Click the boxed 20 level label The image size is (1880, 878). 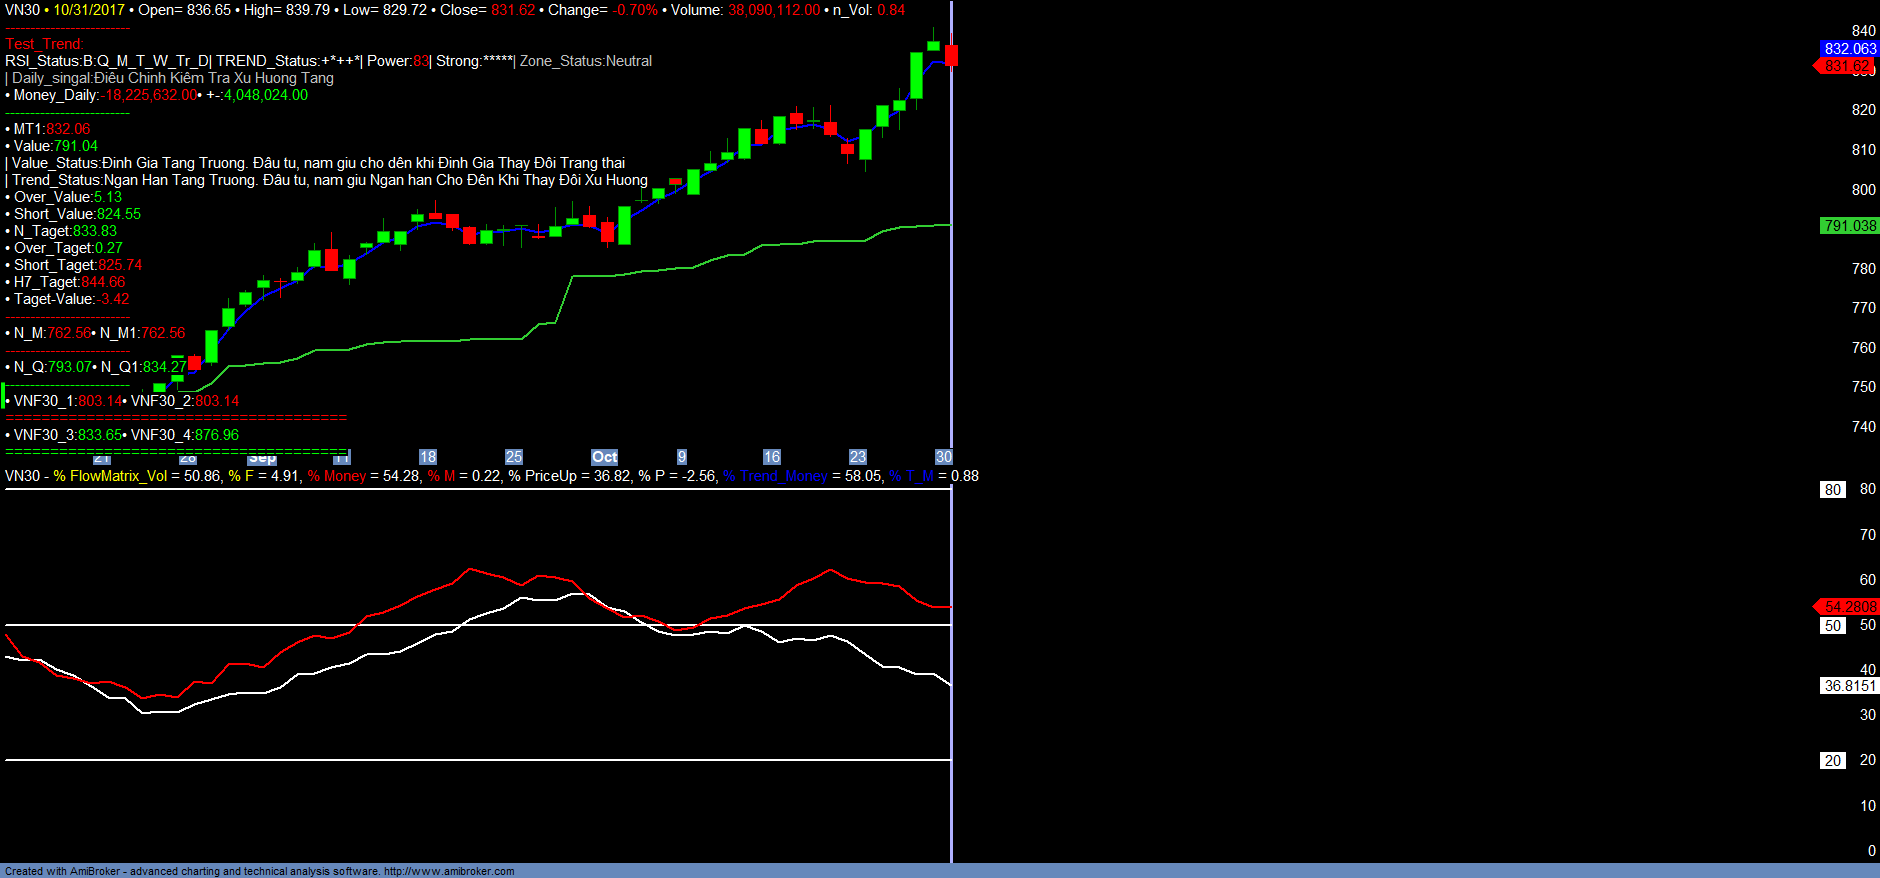click(x=1832, y=761)
